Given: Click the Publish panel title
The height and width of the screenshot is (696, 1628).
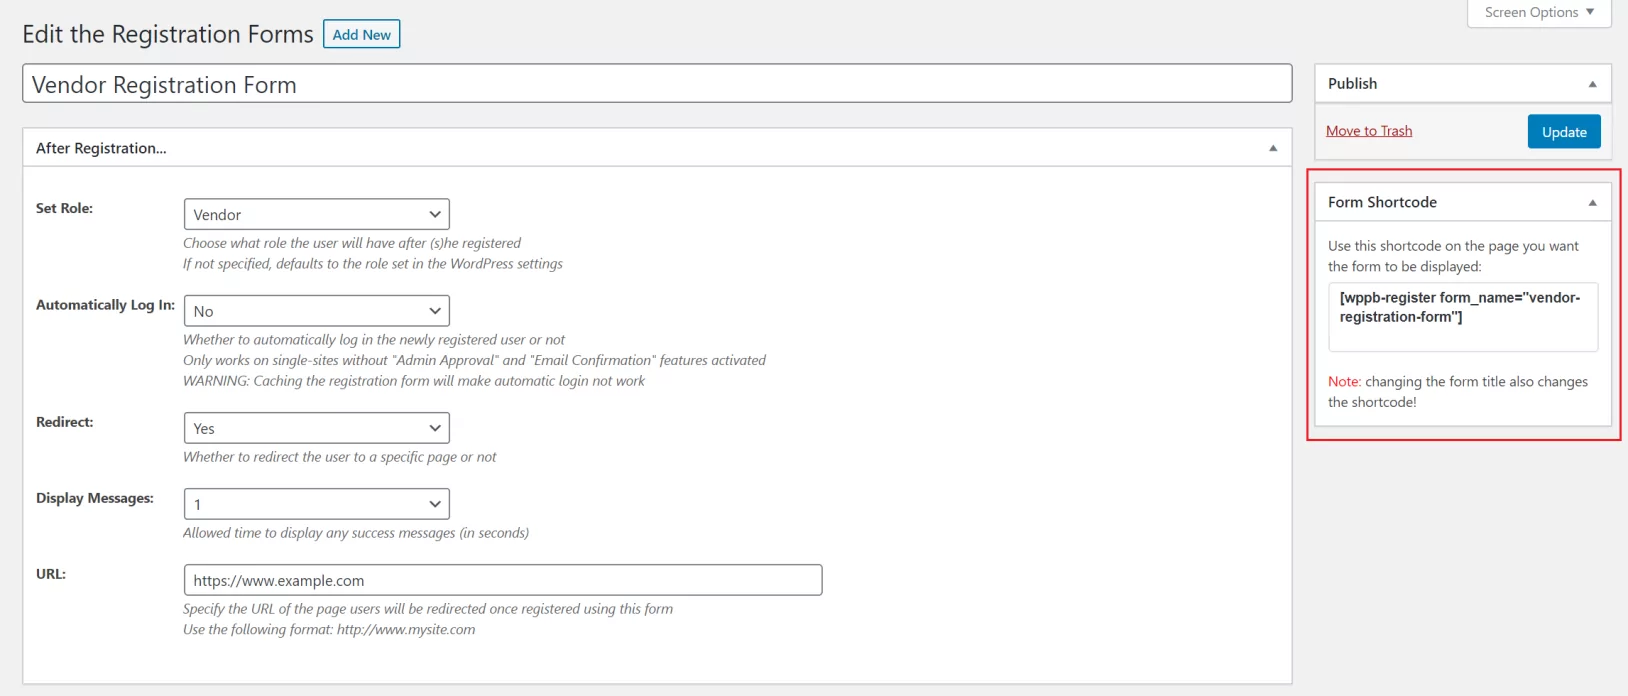Looking at the screenshot, I should pos(1352,84).
